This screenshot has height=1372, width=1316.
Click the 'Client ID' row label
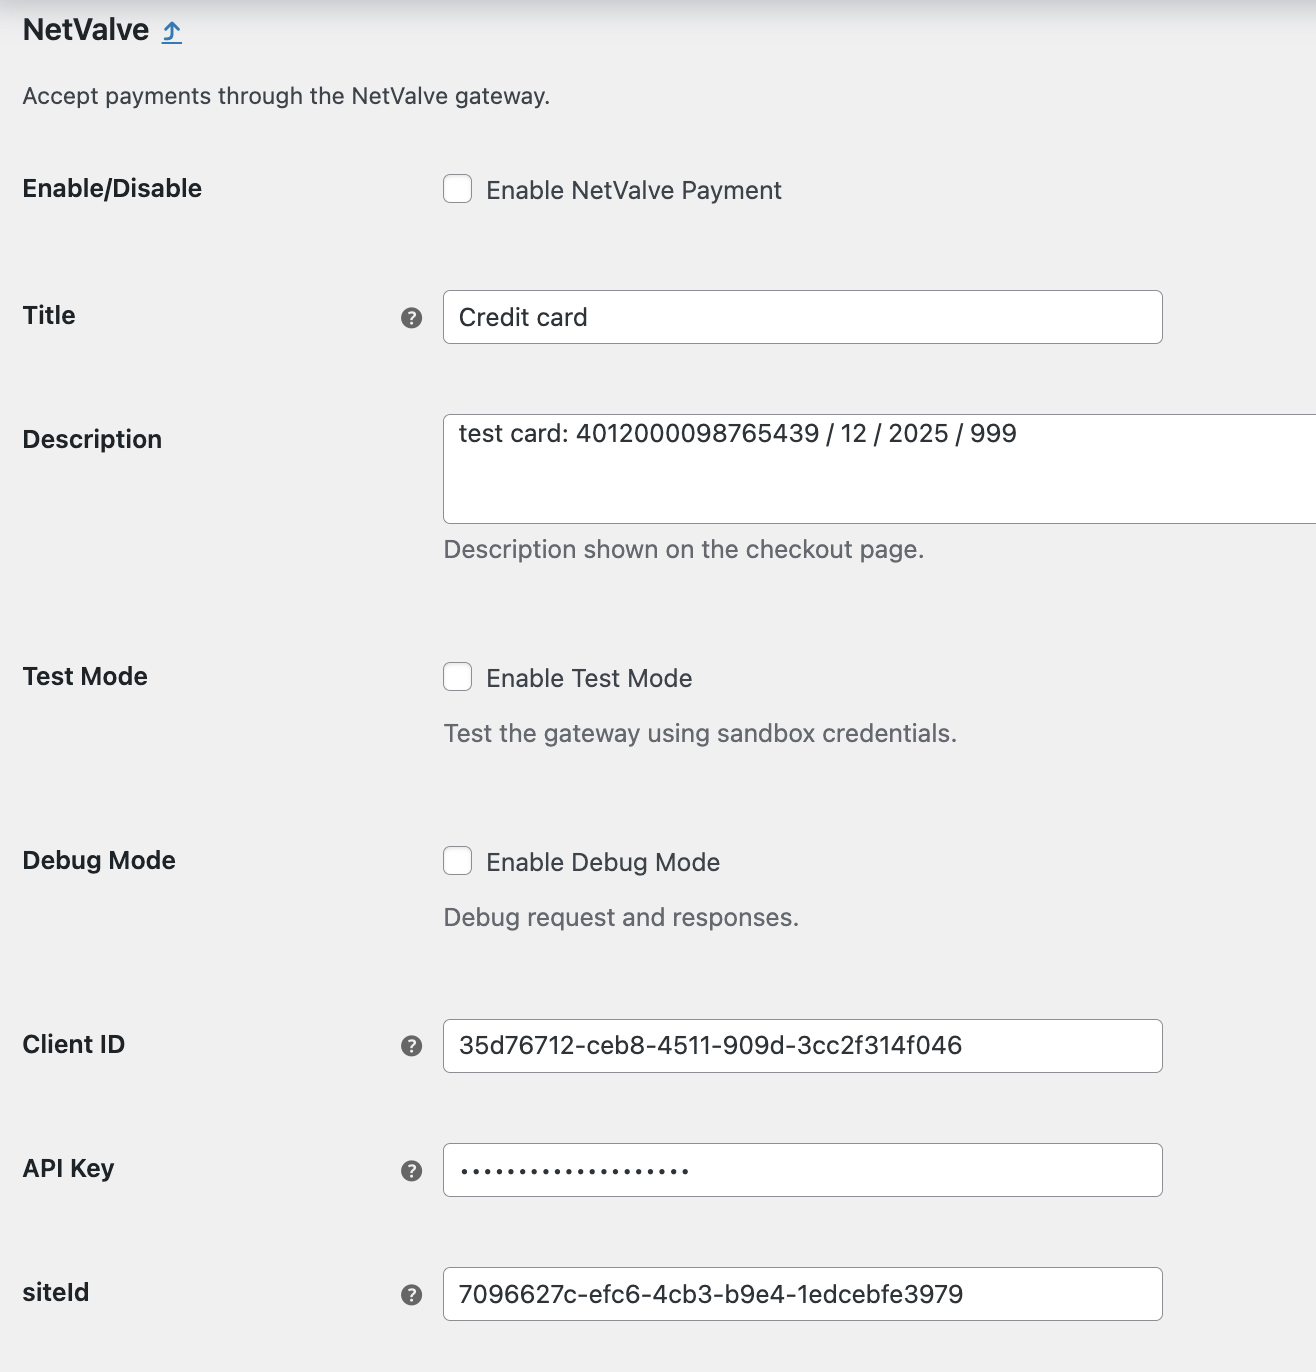pyautogui.click(x=74, y=1044)
